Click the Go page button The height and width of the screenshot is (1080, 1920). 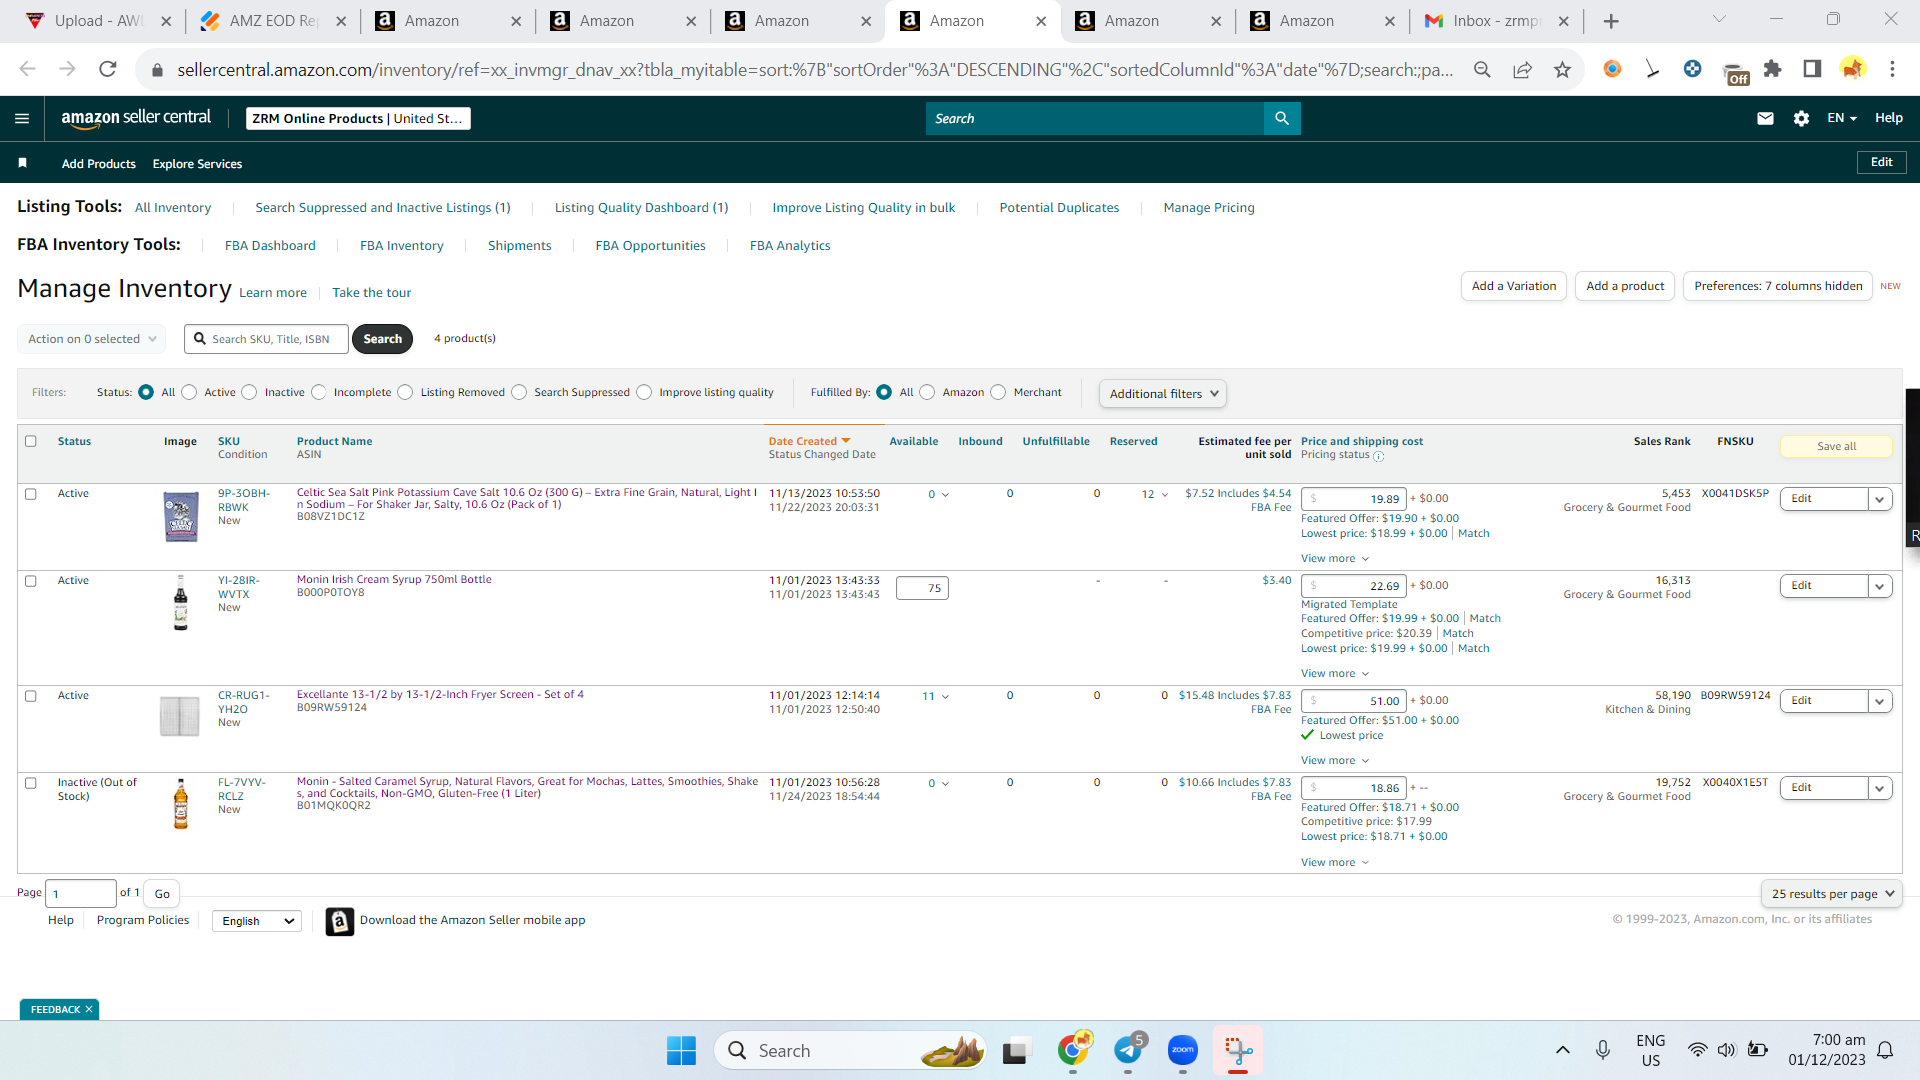(x=162, y=894)
